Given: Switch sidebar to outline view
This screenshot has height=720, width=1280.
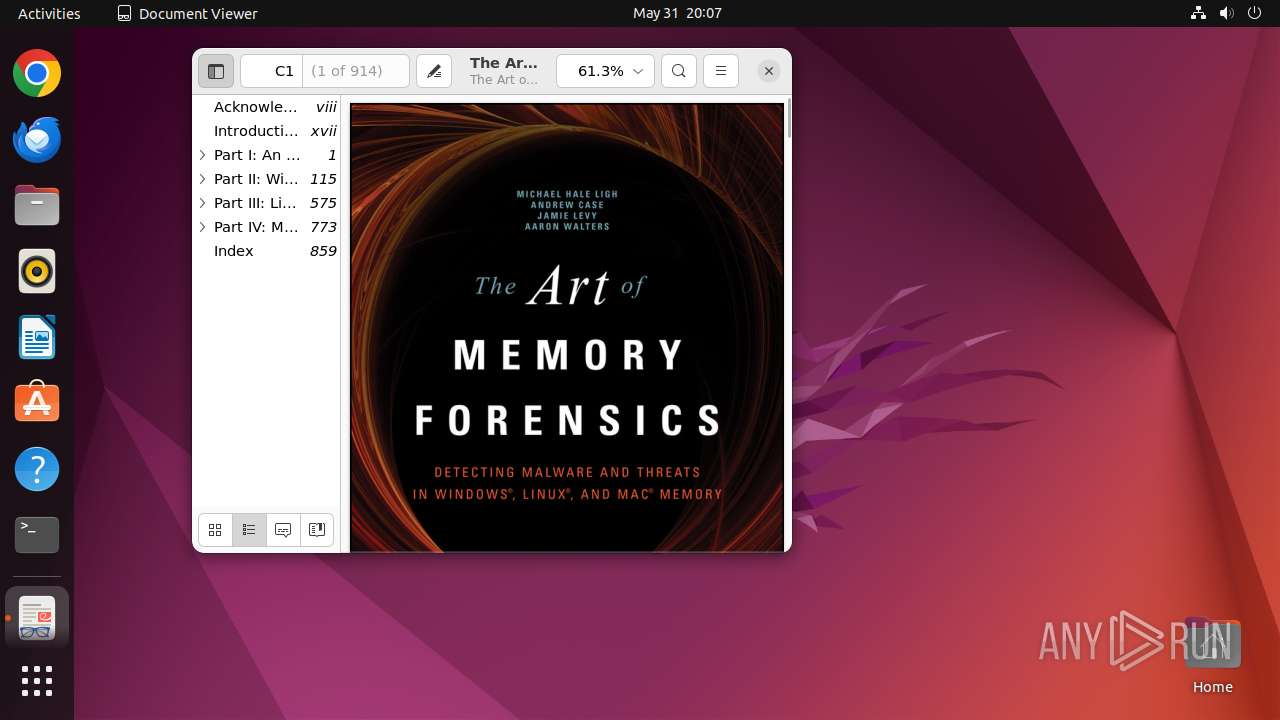Looking at the screenshot, I should pyautogui.click(x=249, y=530).
